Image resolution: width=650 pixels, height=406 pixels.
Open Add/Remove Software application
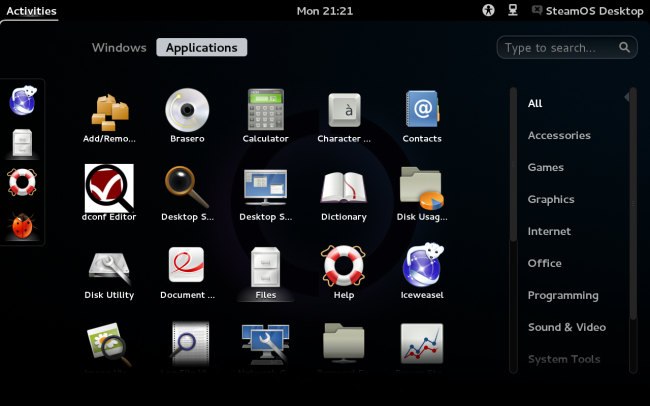pos(109,117)
